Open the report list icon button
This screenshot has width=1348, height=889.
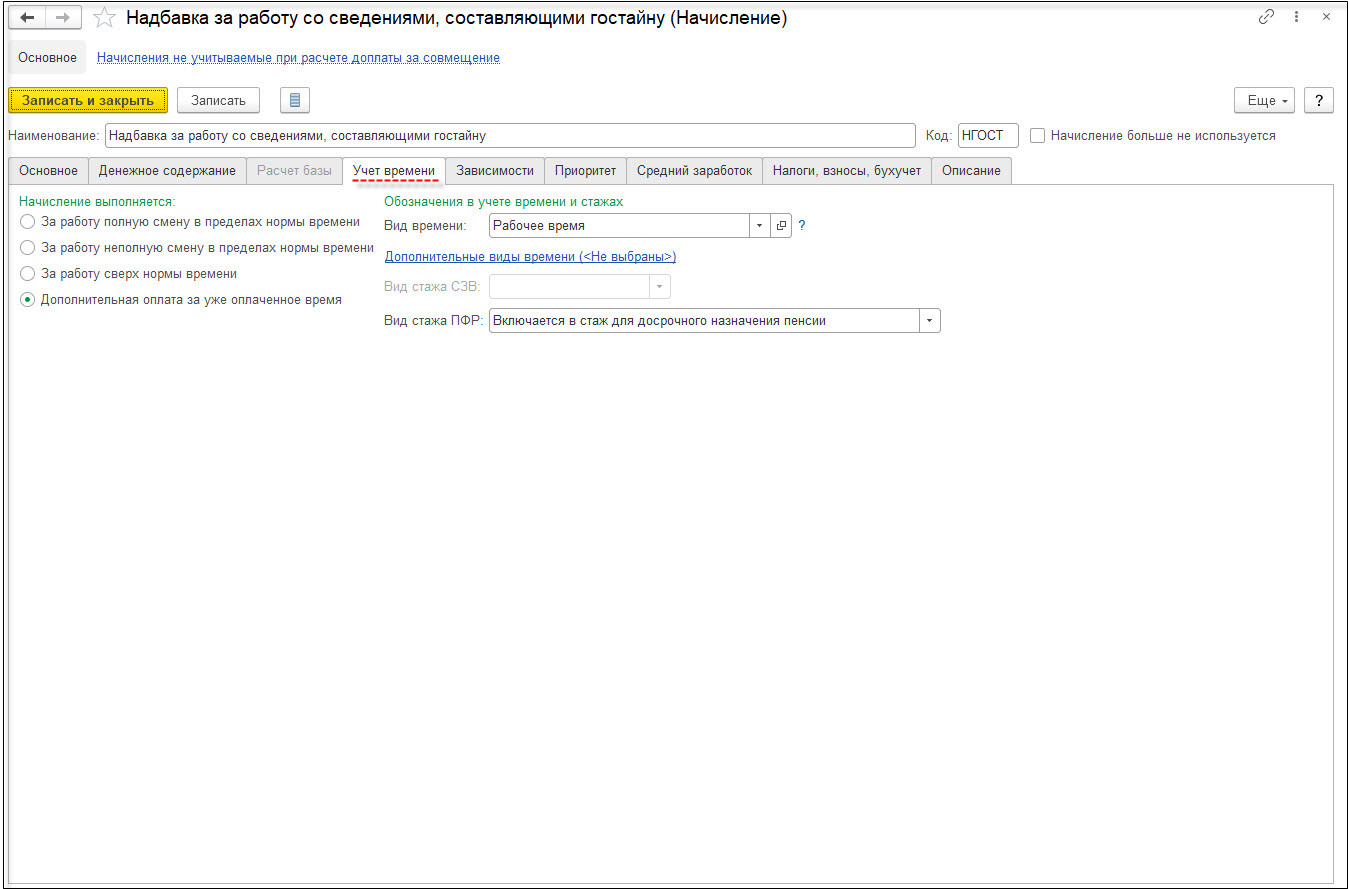pyautogui.click(x=295, y=100)
